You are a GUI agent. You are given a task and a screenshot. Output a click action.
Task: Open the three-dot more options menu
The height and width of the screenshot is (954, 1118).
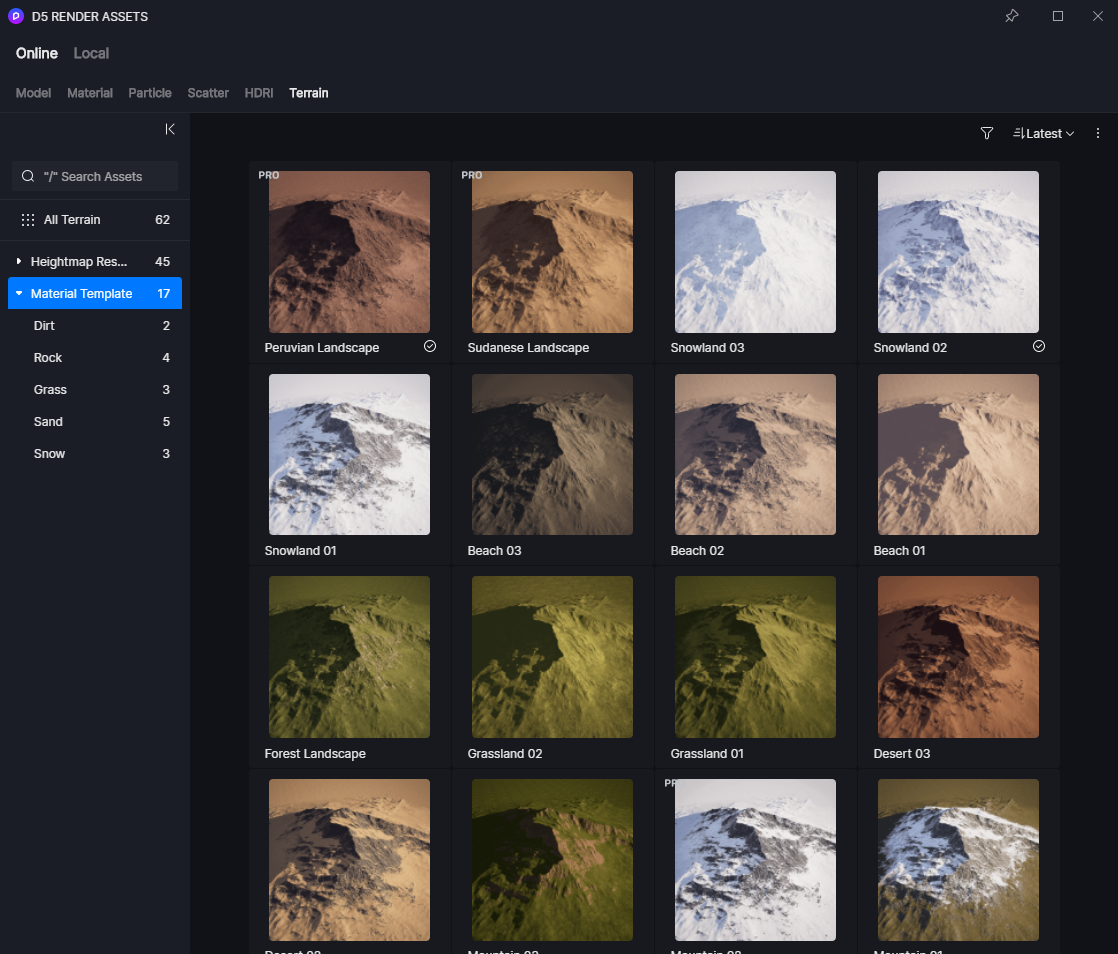1098,133
